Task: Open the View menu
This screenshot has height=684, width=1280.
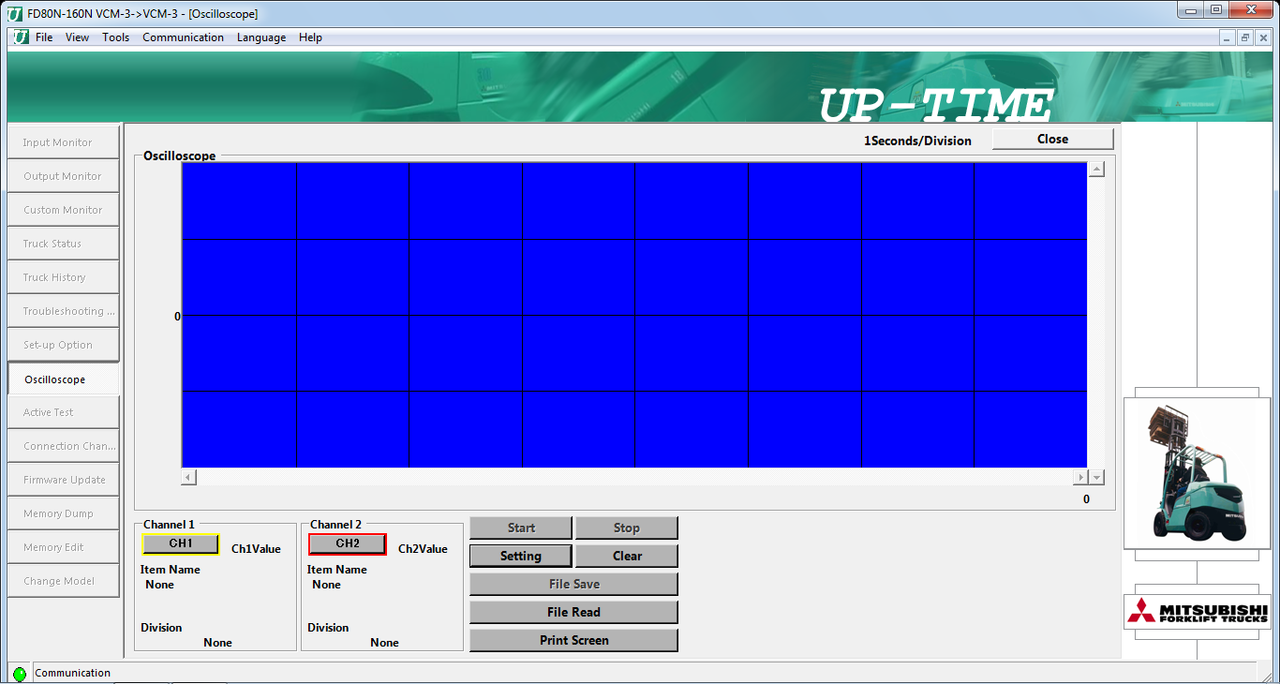Action: pyautogui.click(x=77, y=37)
